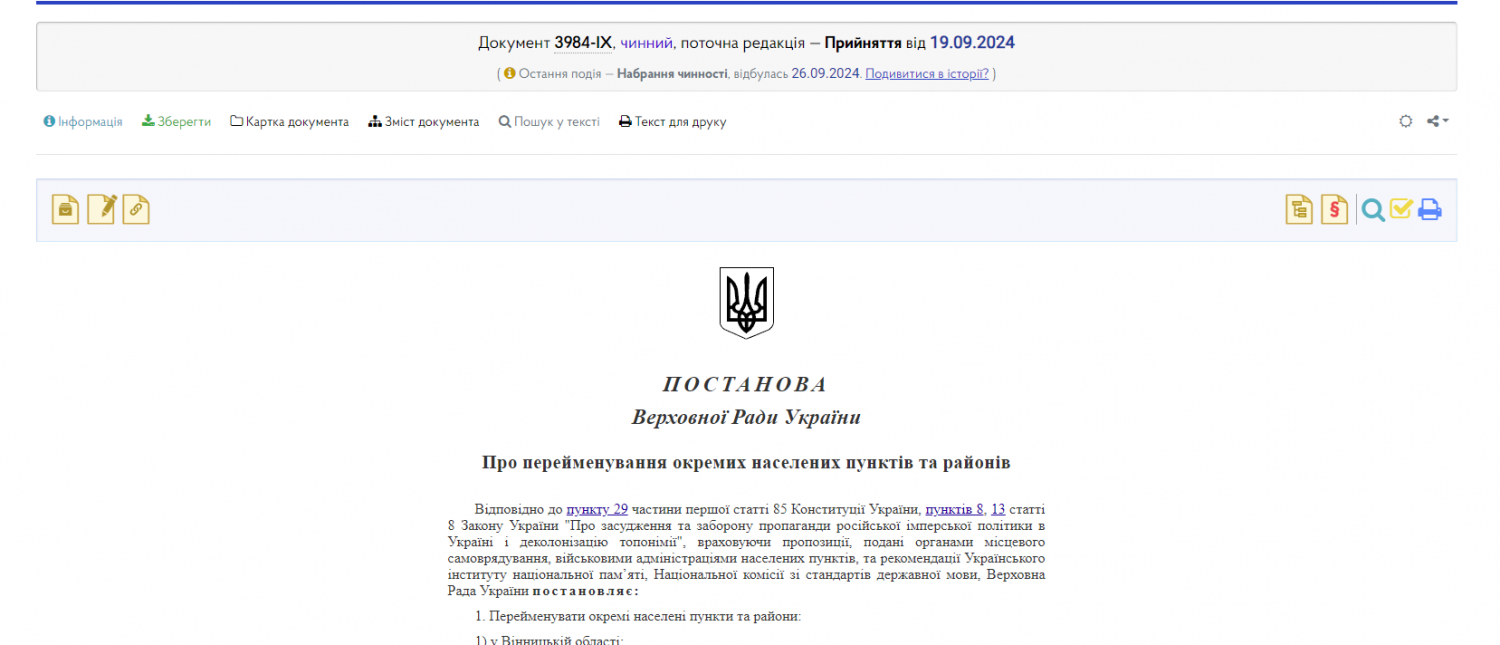
Task: Click the document archive-box page icon
Action: [x=65, y=209]
